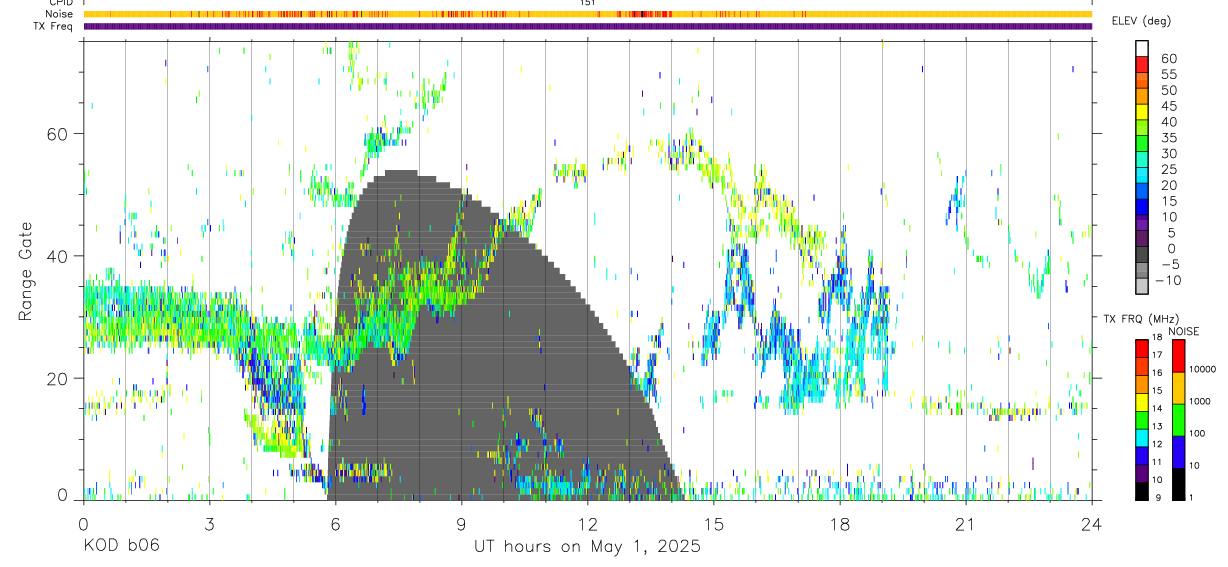Click the 'ELEV (deg)' legend title
This screenshot has width=1228, height=567.
pos(1141,21)
